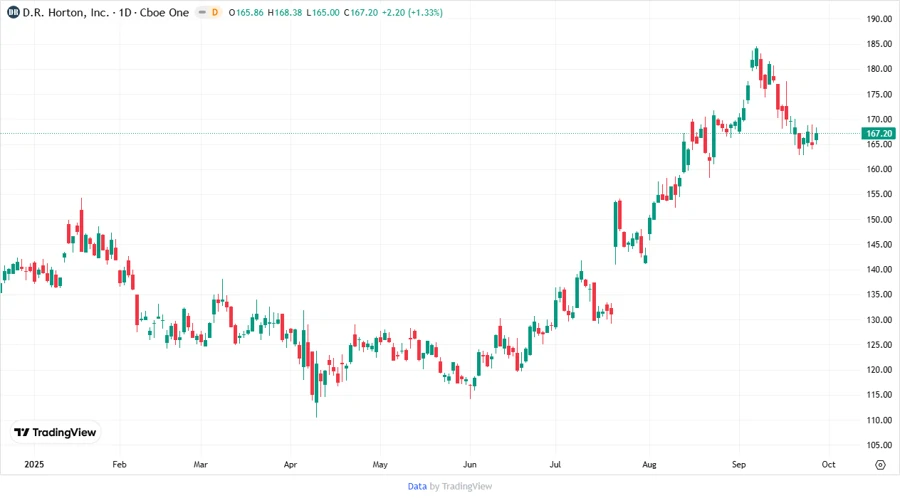Viewport: 900px width, 498px height.
Task: Click the Mar time axis label
Action: (200, 464)
